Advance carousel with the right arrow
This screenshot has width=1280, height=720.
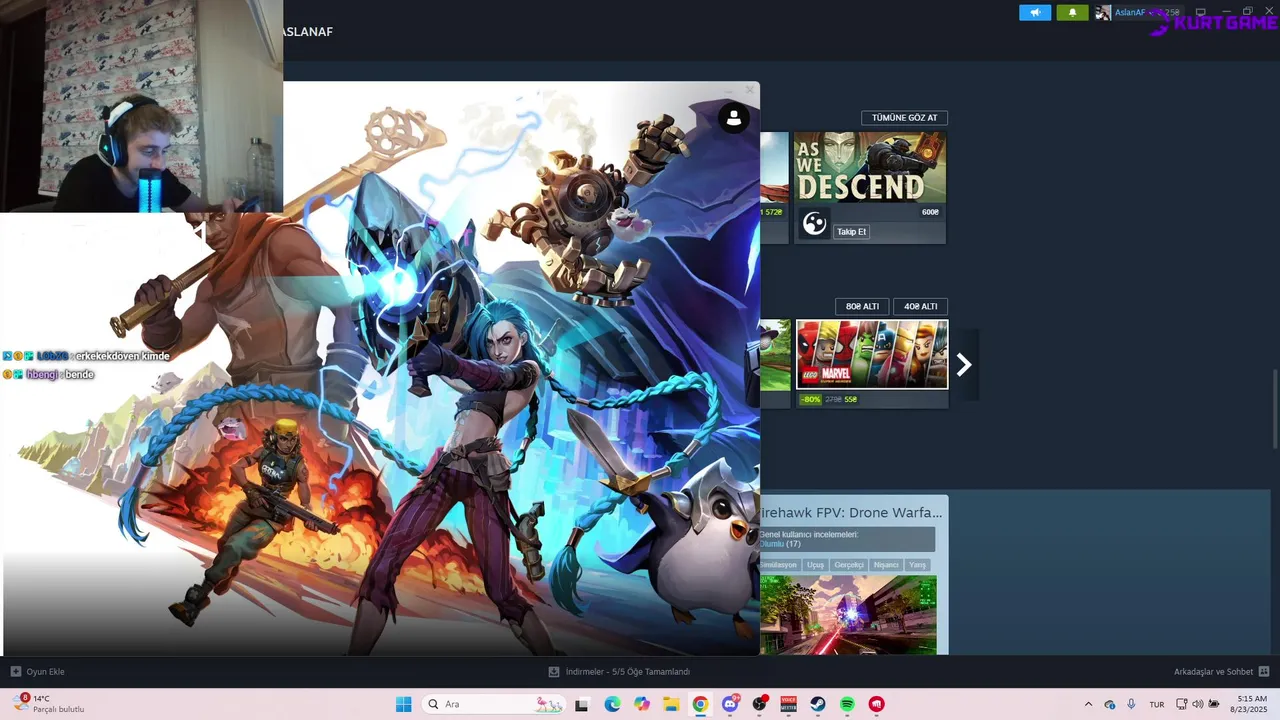point(964,365)
